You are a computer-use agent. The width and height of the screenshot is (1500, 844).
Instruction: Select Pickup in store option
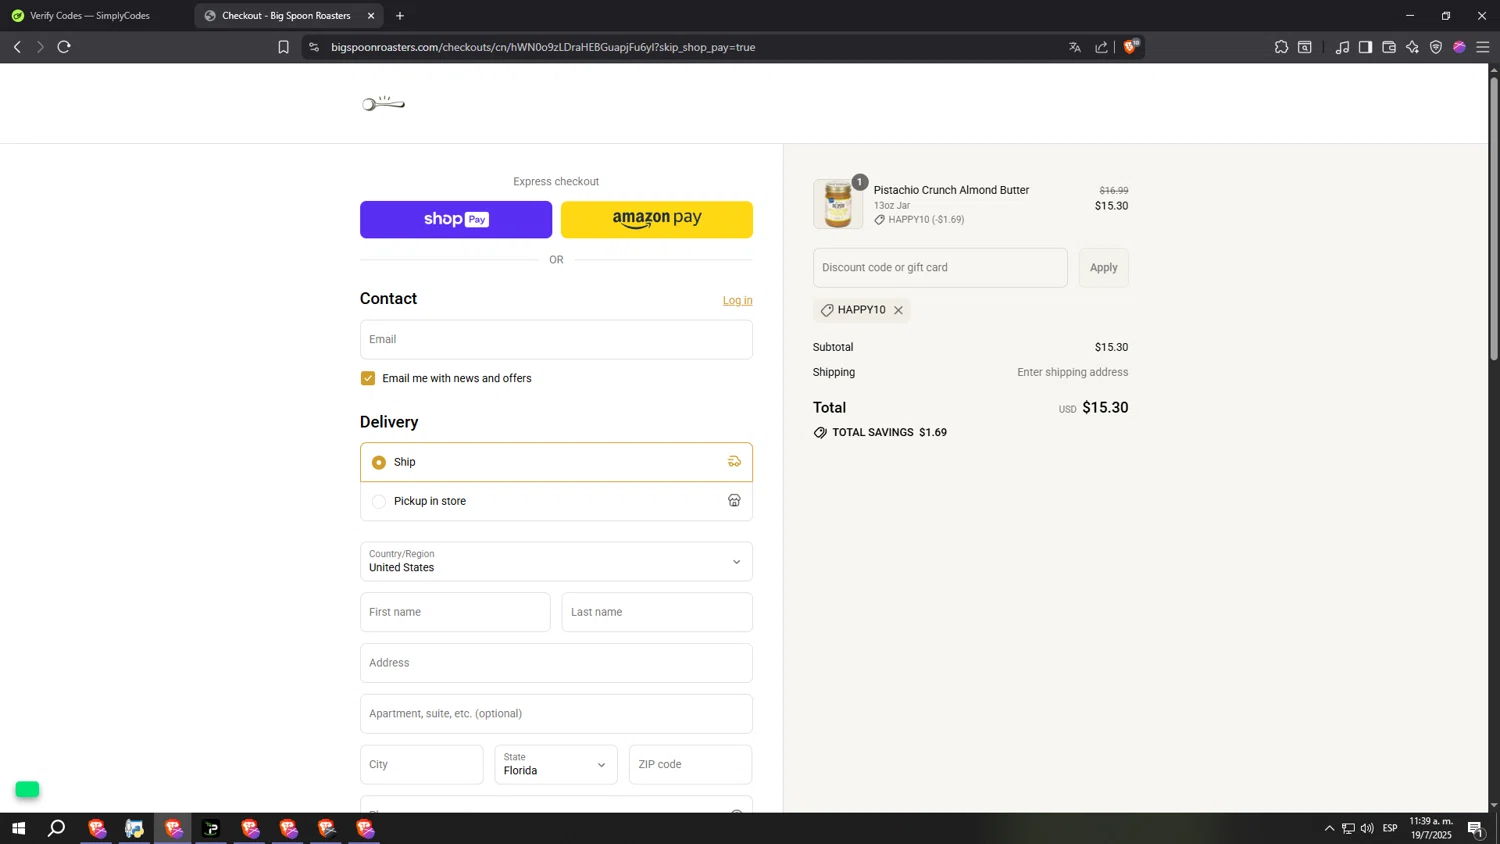[x=556, y=501]
